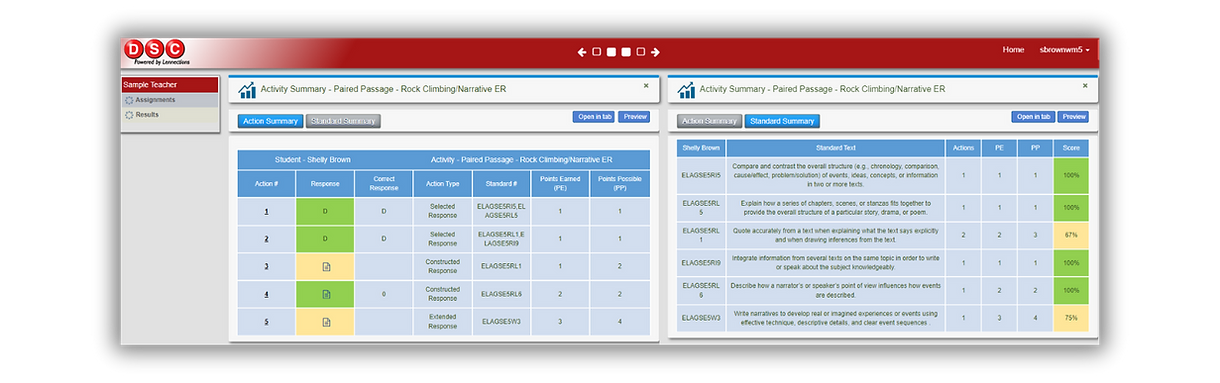Click the gear icon beside Results
Image resolution: width=1220 pixels, height=383 pixels.
pos(128,115)
